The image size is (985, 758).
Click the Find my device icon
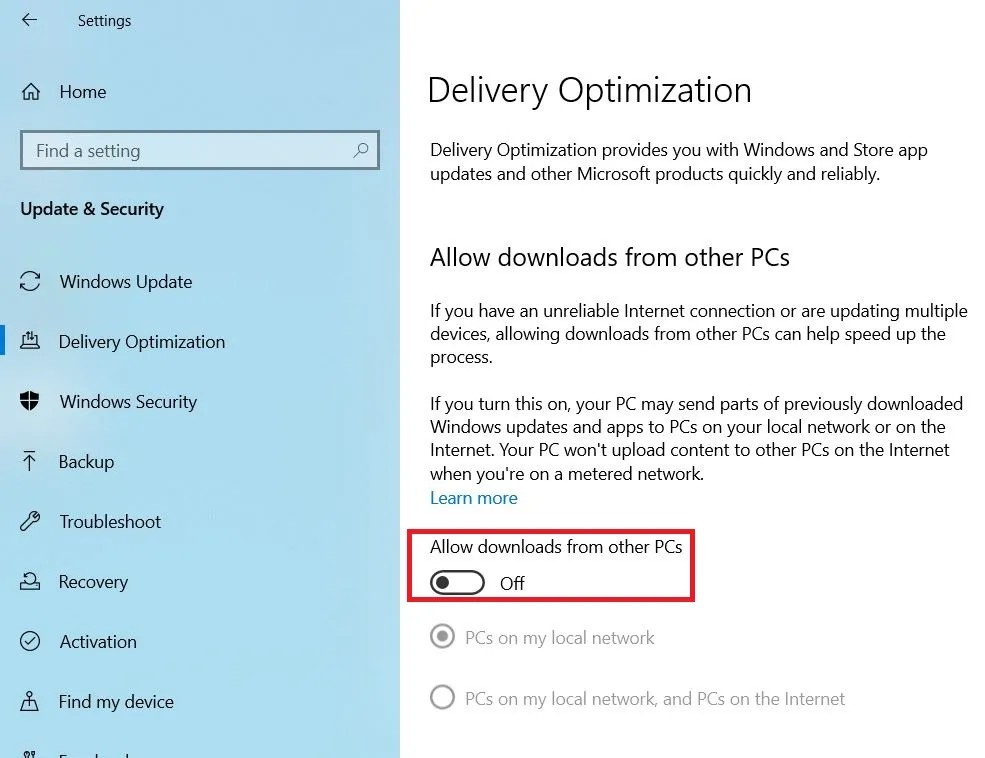31,702
